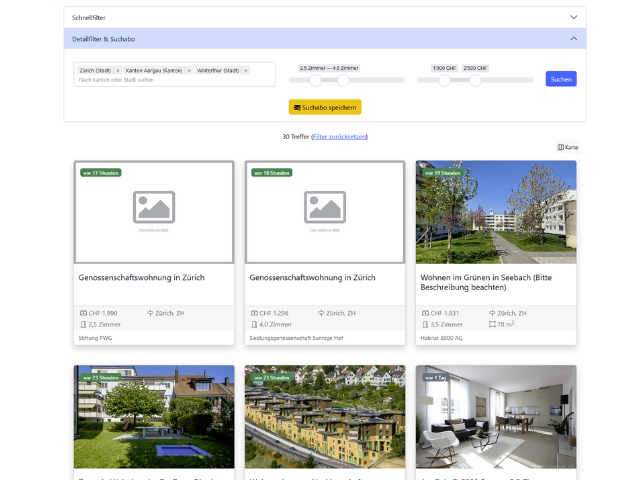Click the placeholder image of the CHF 1.296 listing
640x480 pixels.
325,212
